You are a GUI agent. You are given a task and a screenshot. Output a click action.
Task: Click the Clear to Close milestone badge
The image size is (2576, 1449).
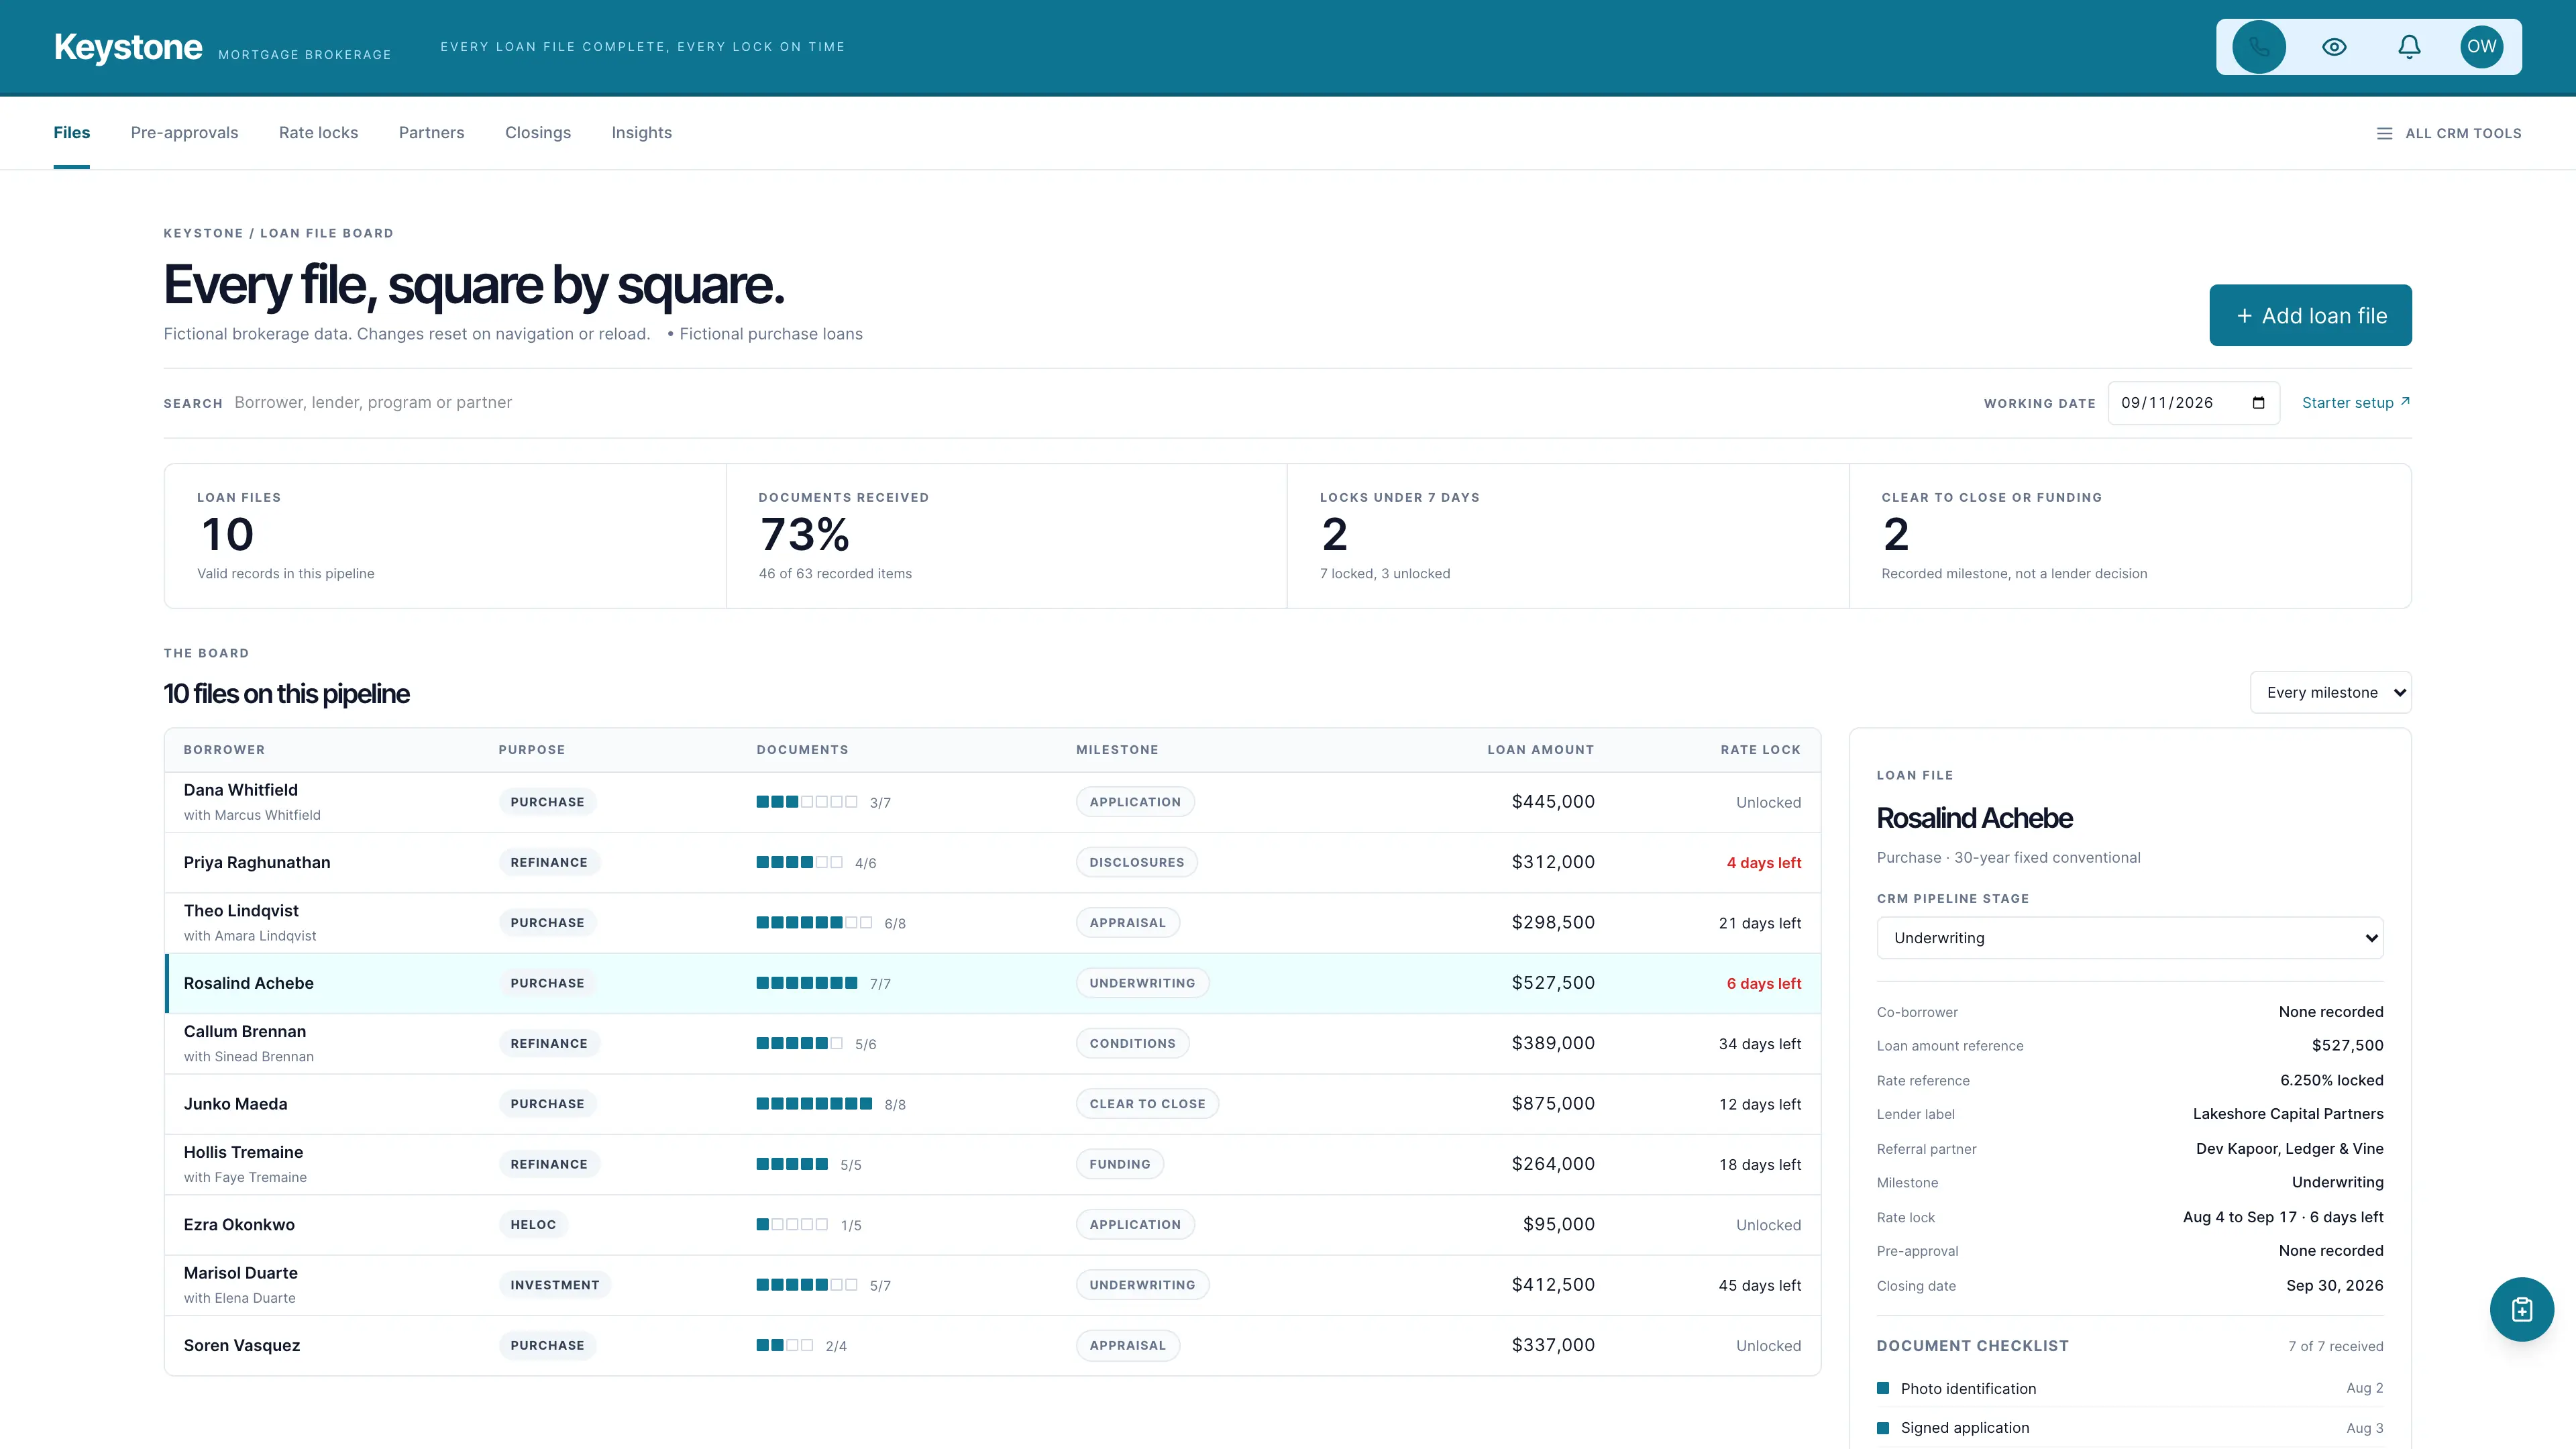(1147, 1104)
